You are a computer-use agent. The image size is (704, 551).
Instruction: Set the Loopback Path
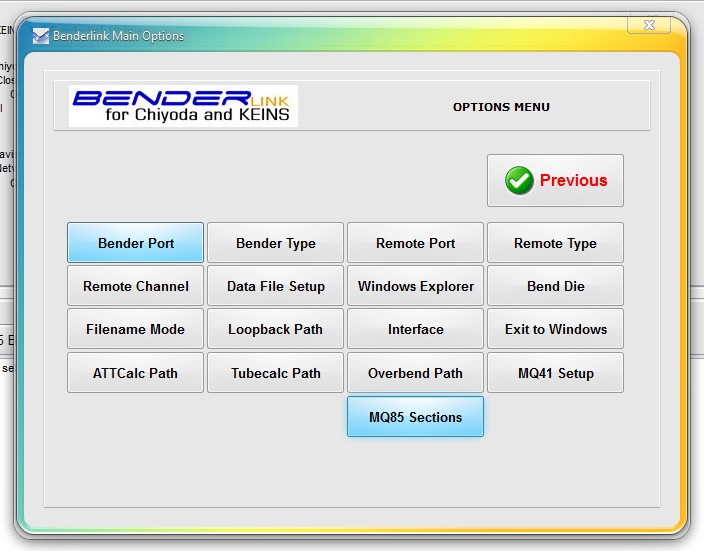coord(275,329)
